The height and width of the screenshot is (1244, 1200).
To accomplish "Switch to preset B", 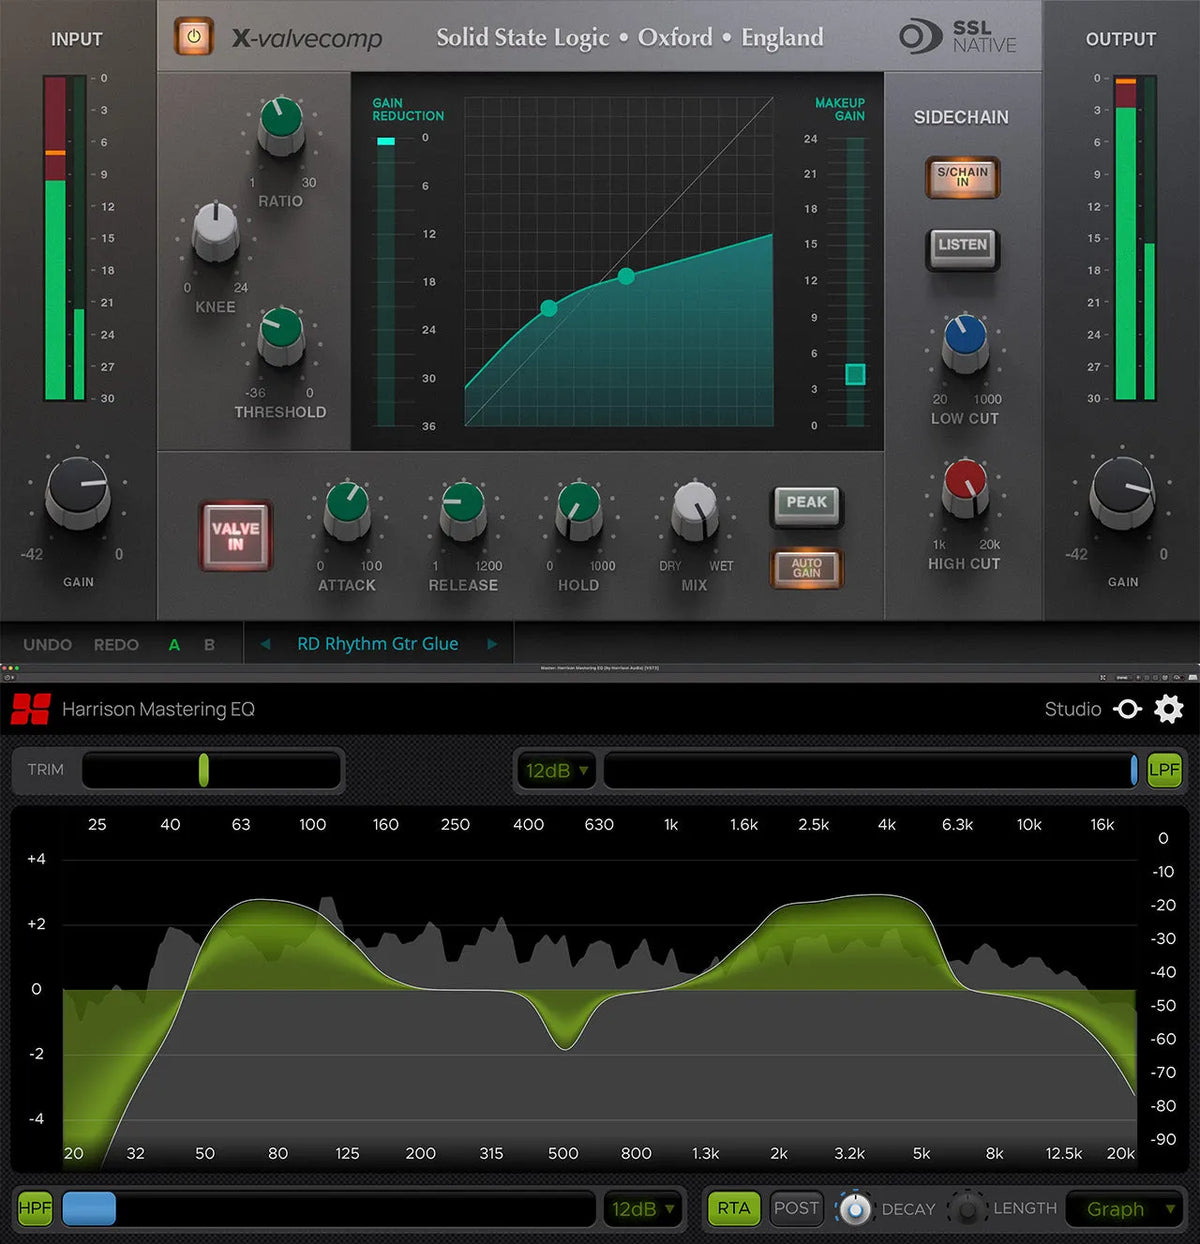I will tap(208, 644).
